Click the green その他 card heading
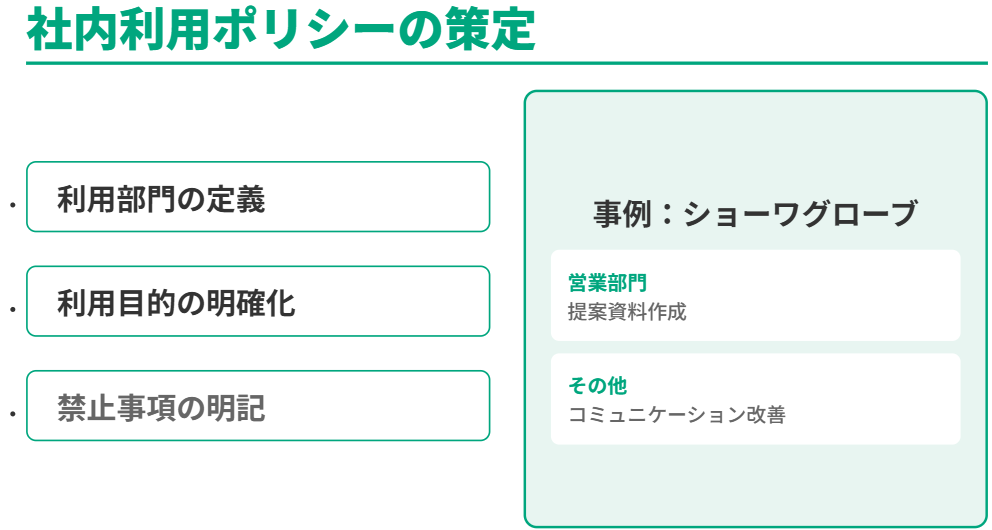The image size is (992, 530). point(597,386)
